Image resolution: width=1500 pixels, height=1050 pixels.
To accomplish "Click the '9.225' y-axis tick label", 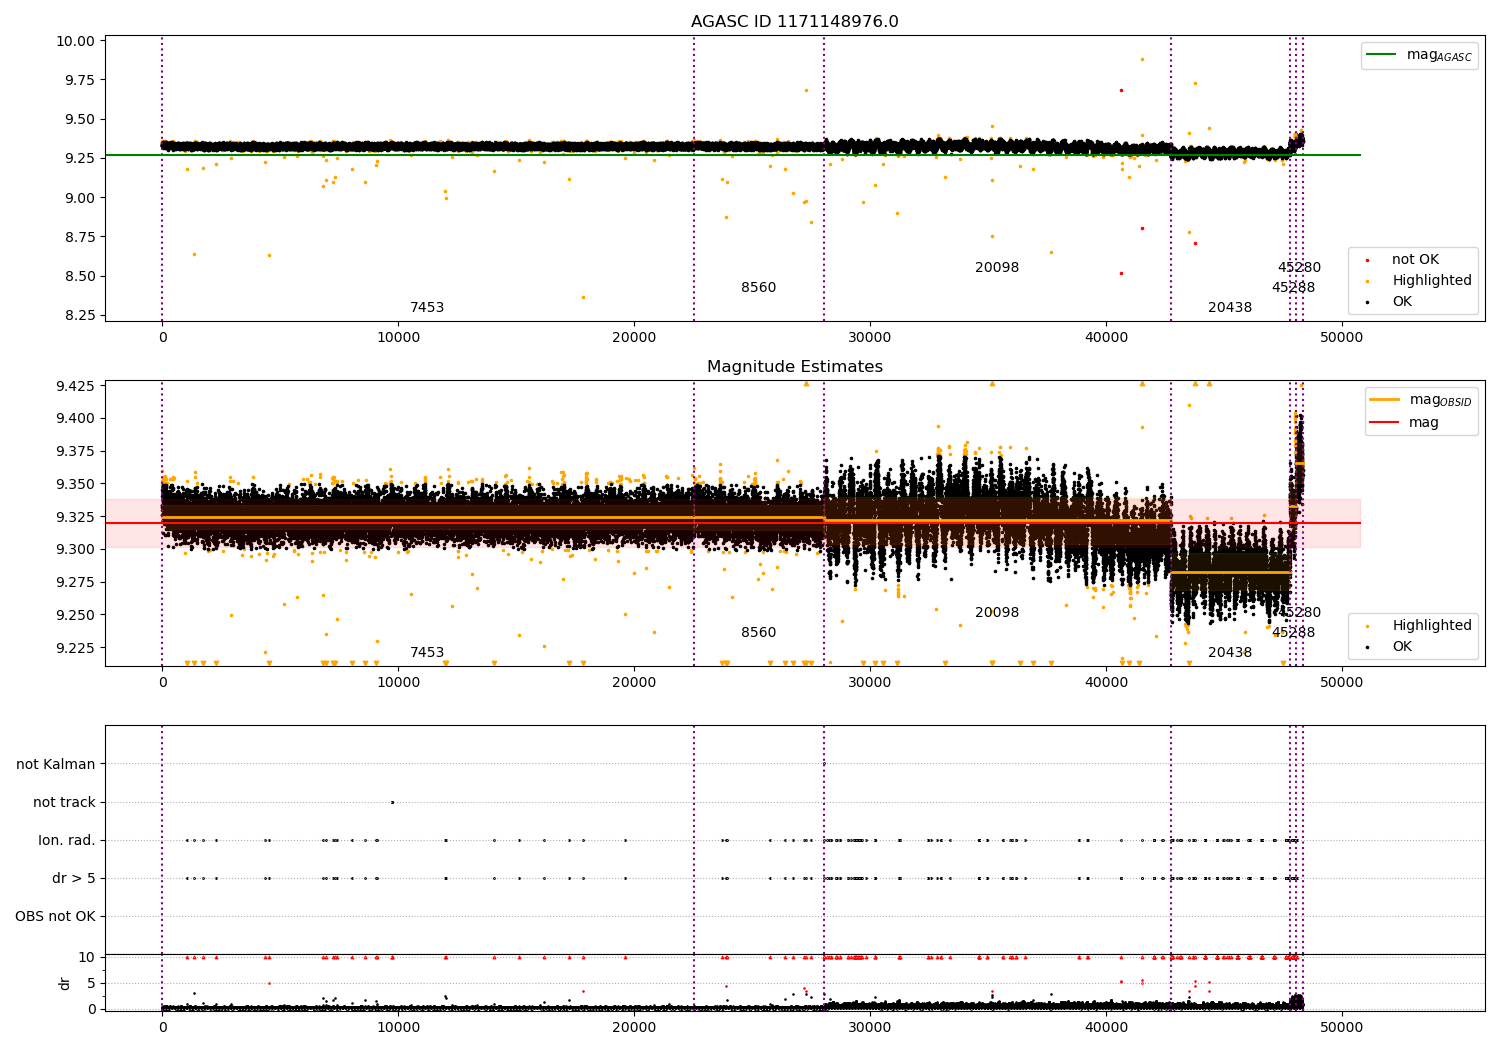I will pos(79,648).
